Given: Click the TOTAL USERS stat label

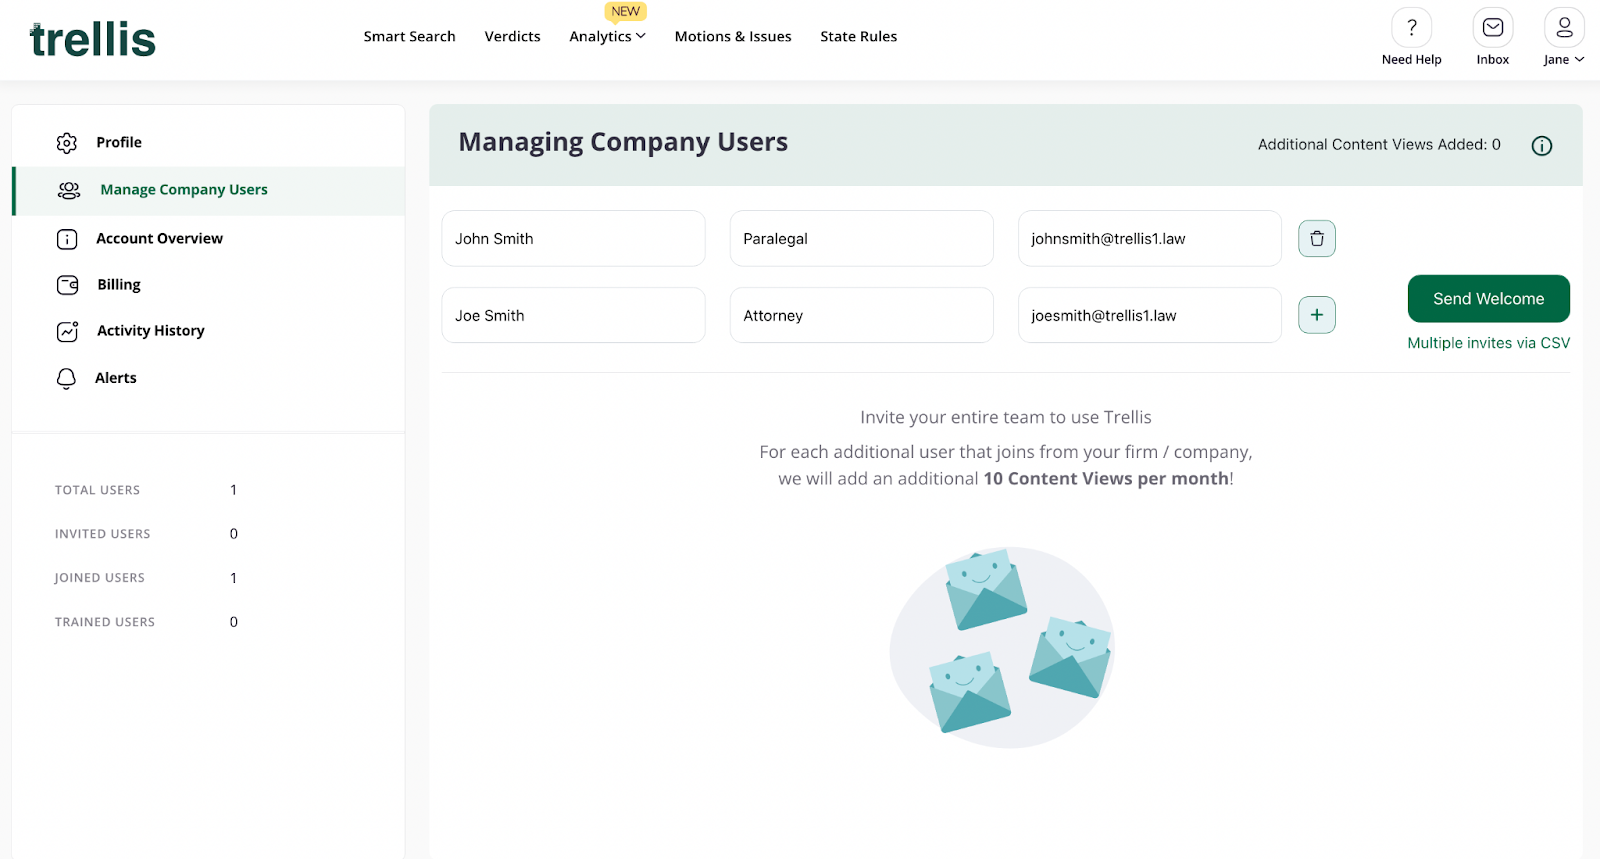Looking at the screenshot, I should click(x=97, y=490).
